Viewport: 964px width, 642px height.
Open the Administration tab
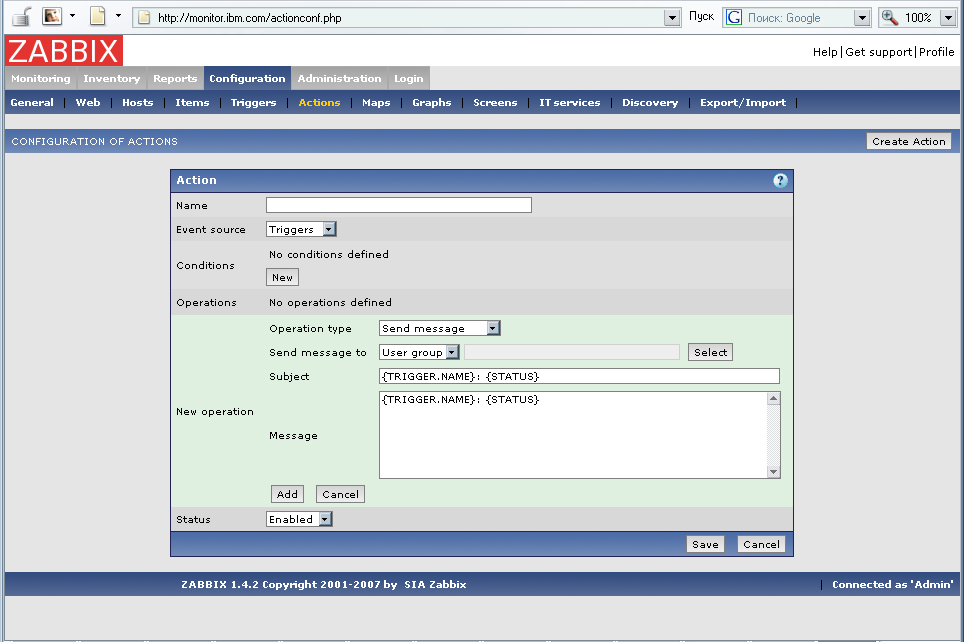[339, 79]
